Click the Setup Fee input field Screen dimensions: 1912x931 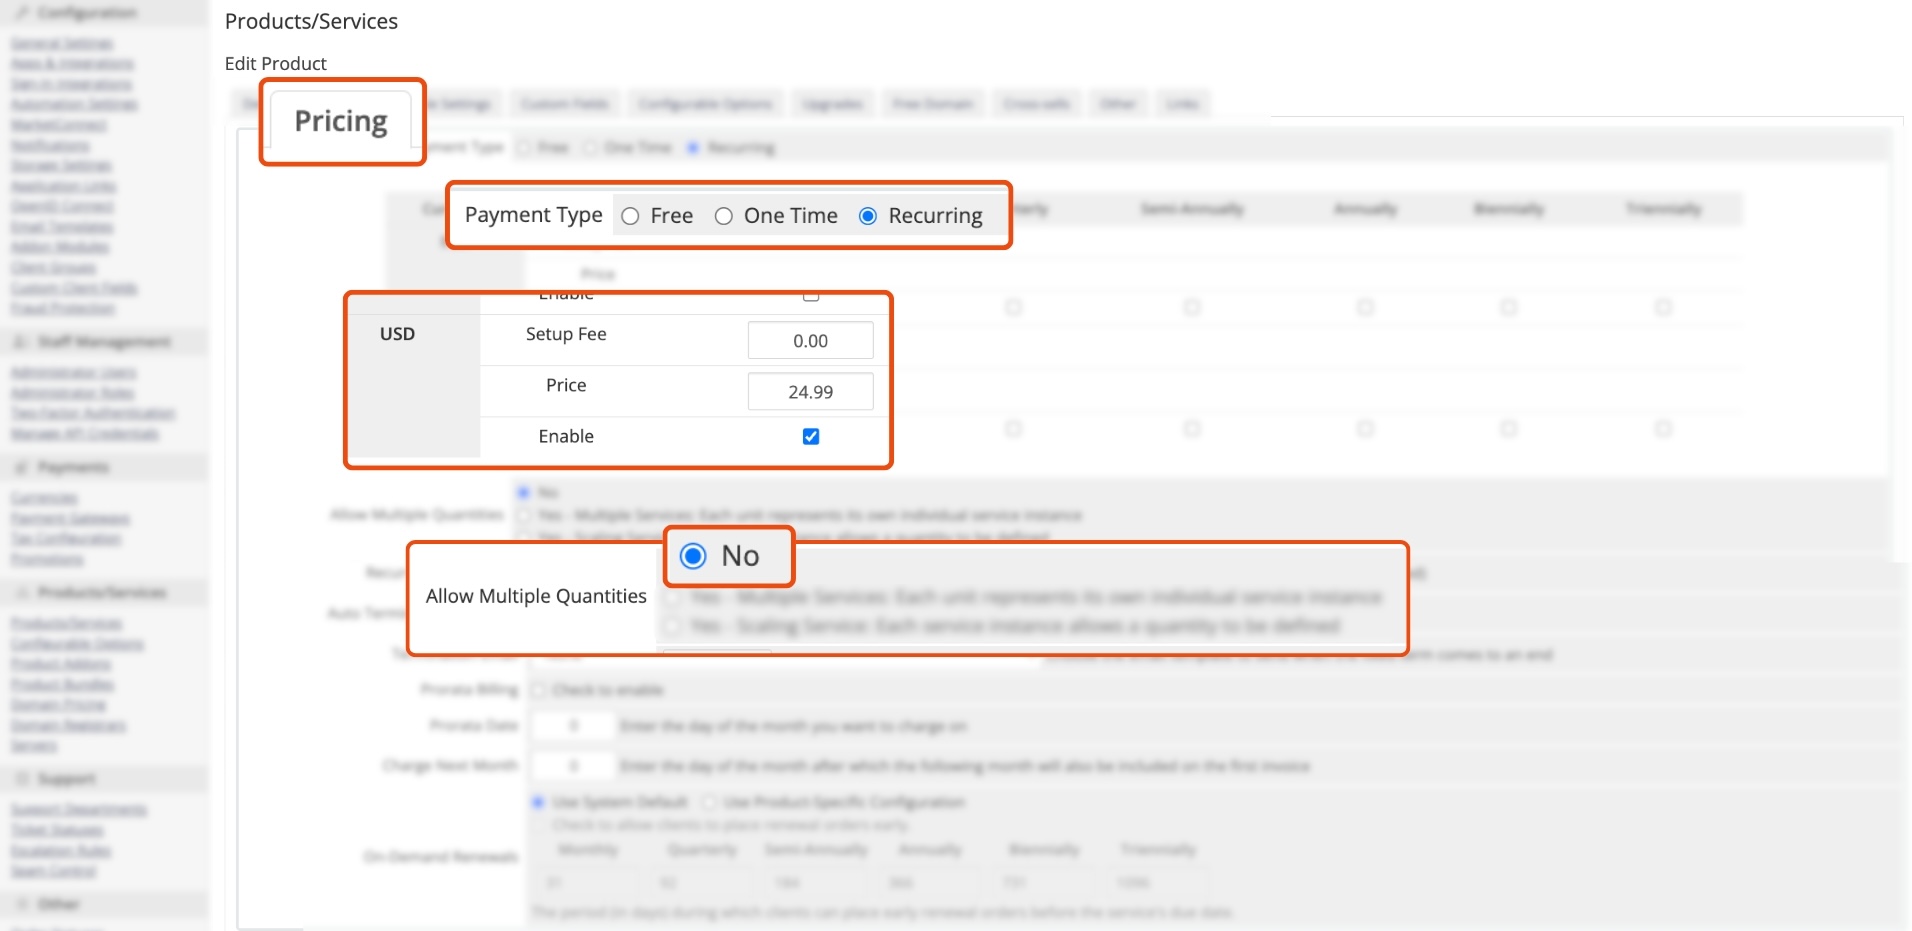(x=810, y=341)
